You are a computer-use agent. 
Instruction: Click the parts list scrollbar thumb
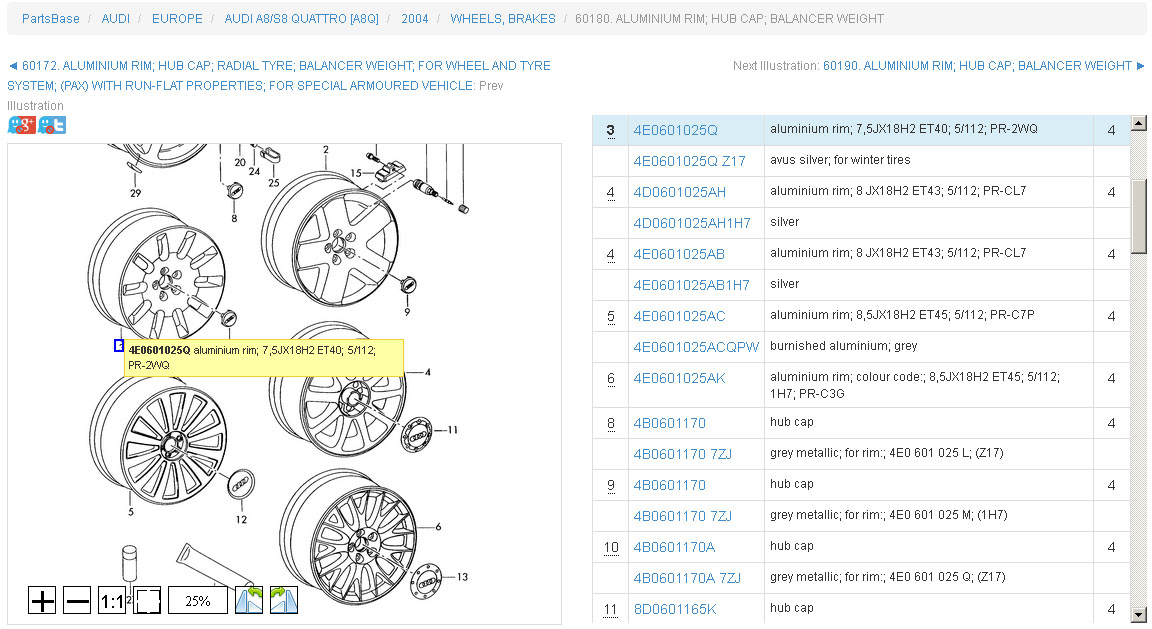pos(1139,217)
